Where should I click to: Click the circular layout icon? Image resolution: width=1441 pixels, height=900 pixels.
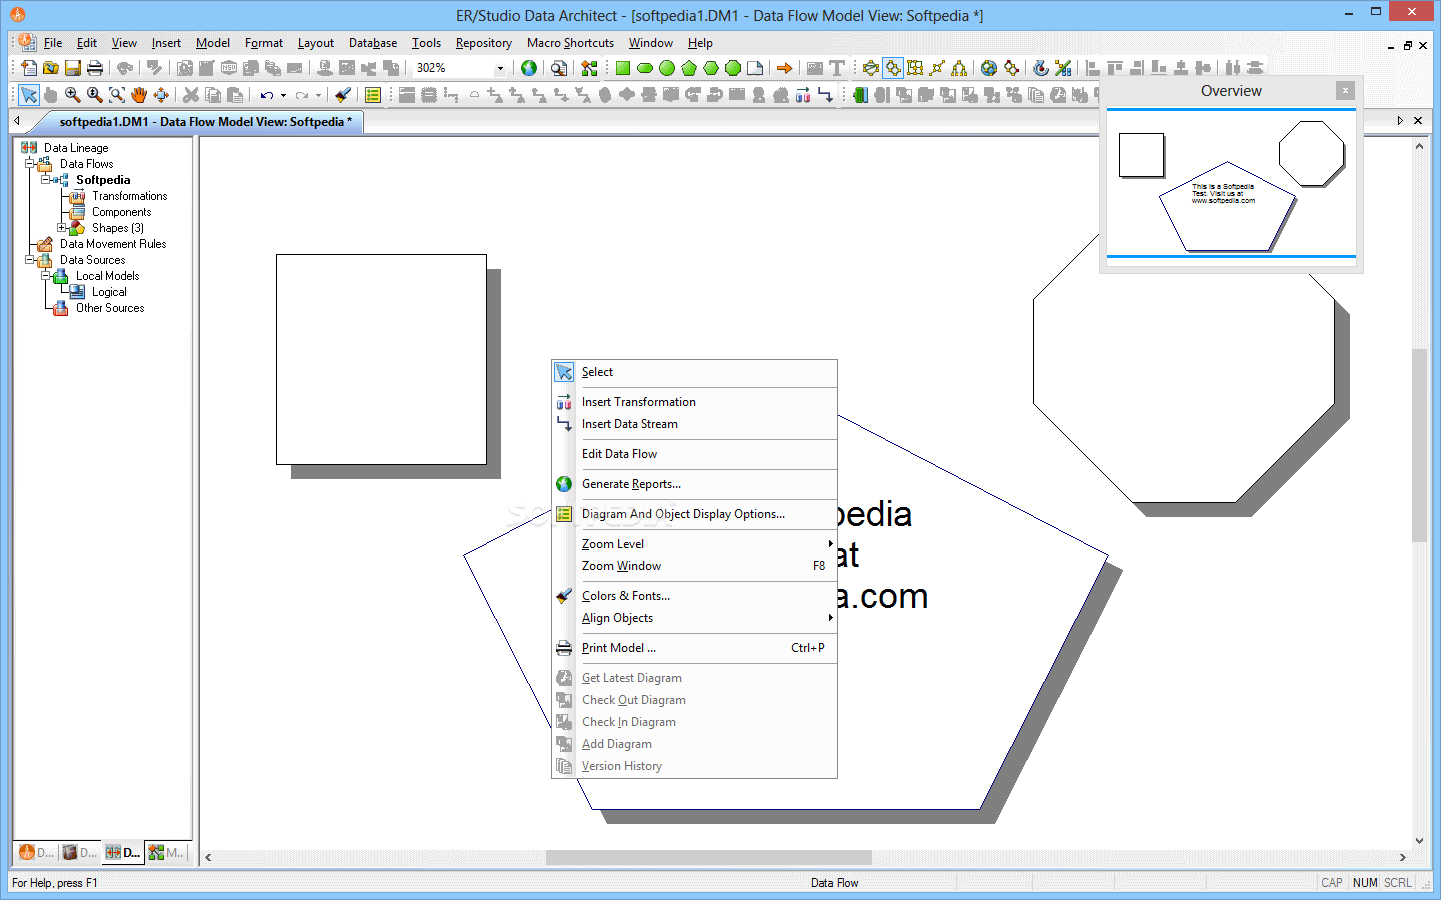pyautogui.click(x=871, y=68)
